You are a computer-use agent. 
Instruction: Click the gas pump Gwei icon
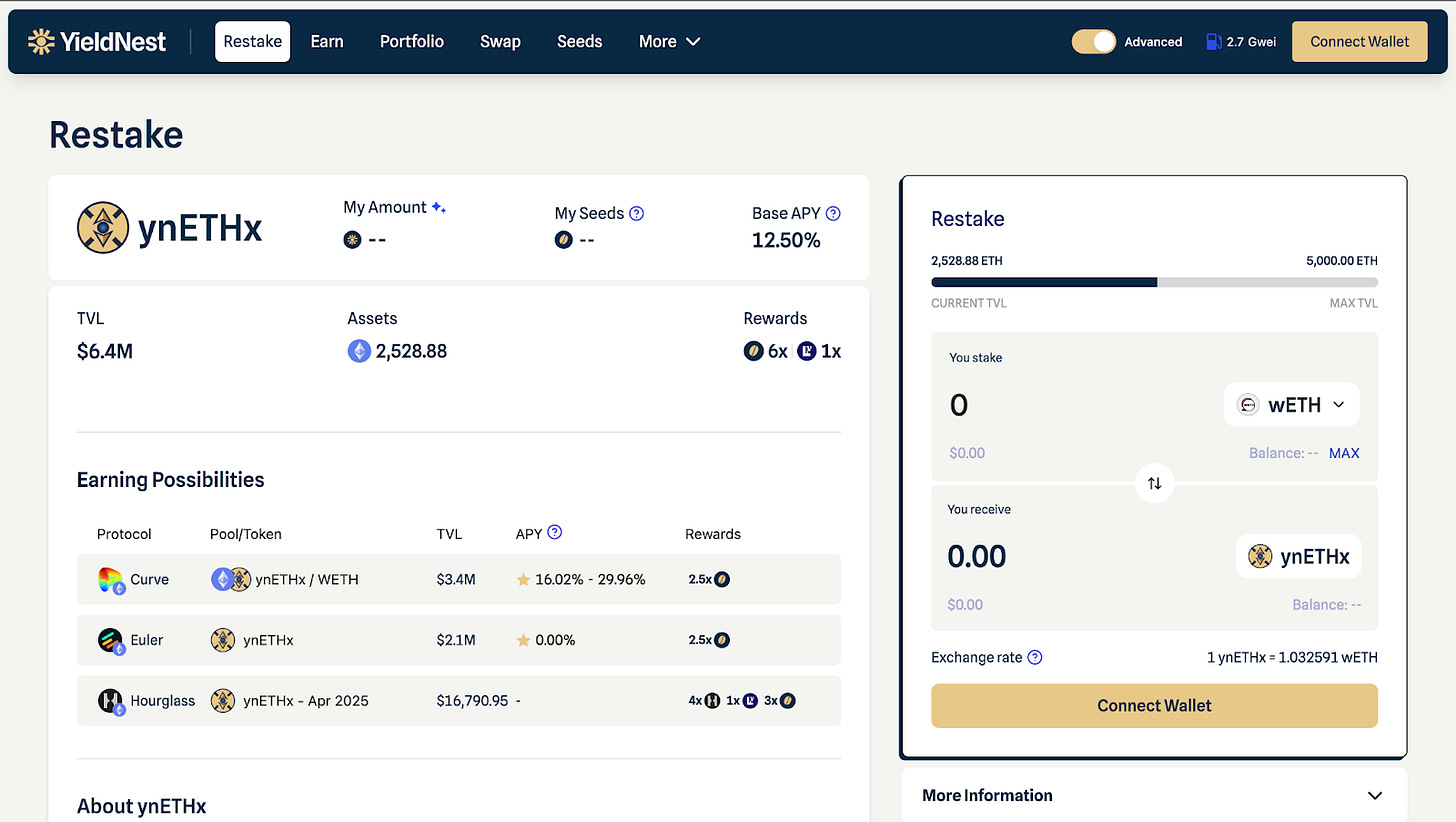[1214, 42]
